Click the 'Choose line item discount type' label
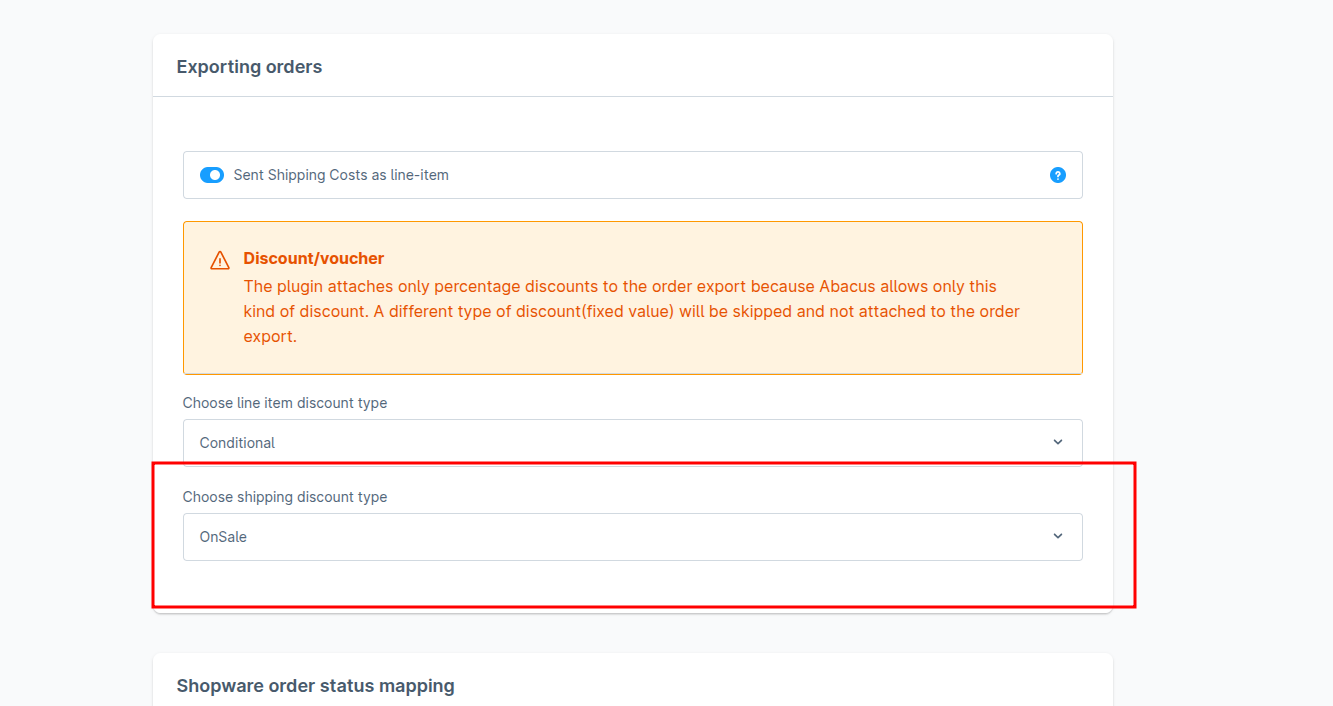Image resolution: width=1333 pixels, height=706 pixels. point(284,403)
